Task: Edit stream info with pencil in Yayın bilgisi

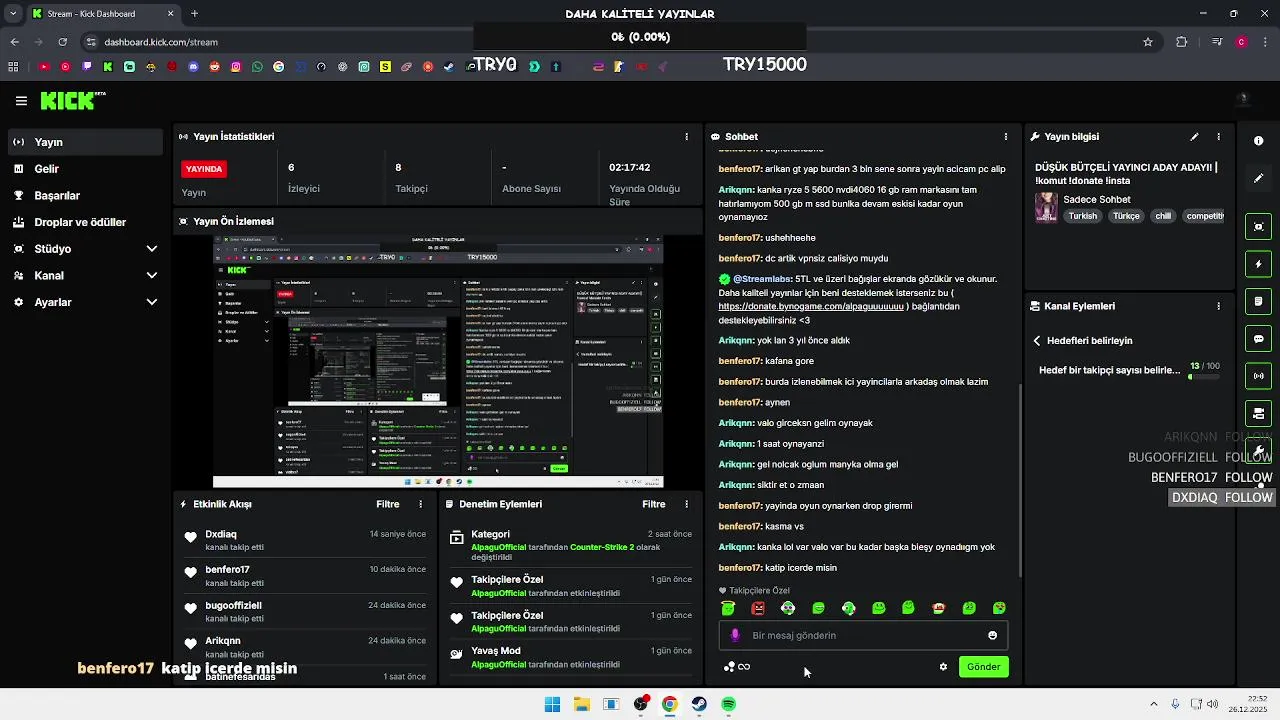Action: (1194, 136)
